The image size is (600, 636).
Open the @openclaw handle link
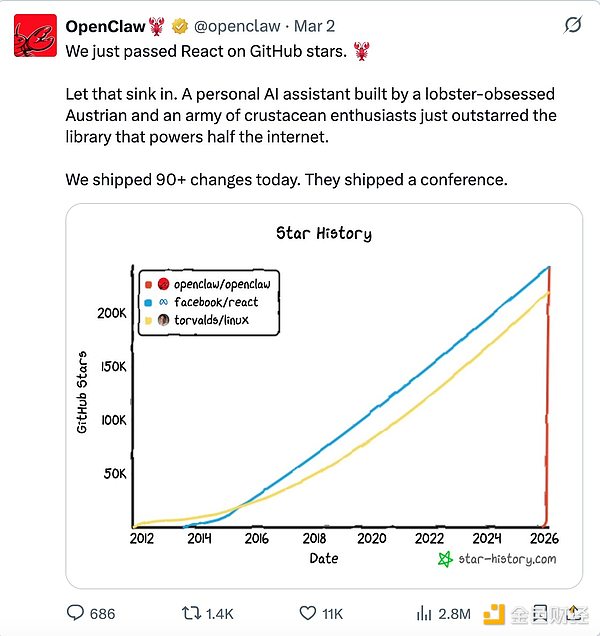238,25
